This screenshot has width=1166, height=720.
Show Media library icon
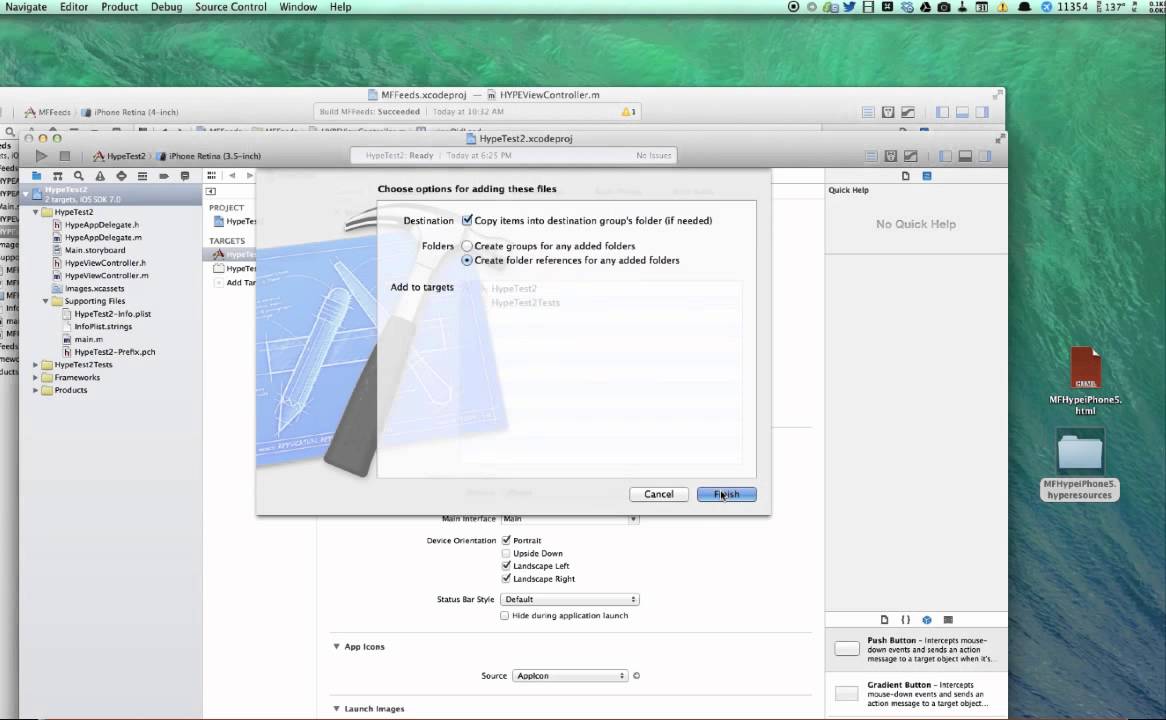coord(948,620)
